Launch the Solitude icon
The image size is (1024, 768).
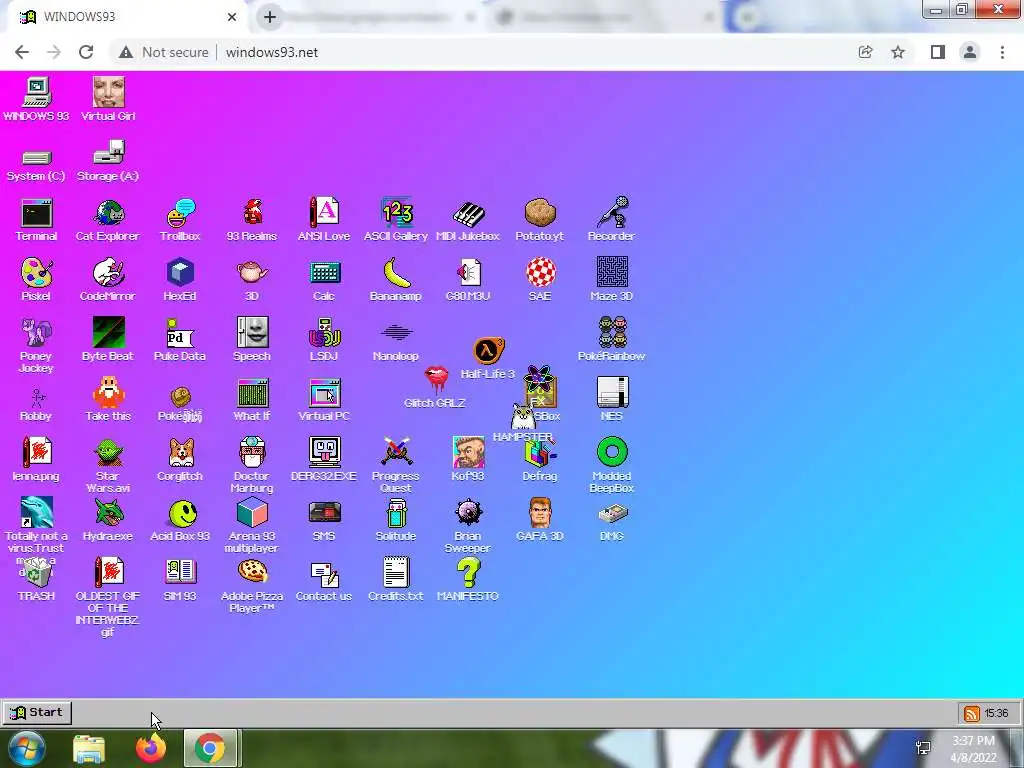(x=396, y=513)
